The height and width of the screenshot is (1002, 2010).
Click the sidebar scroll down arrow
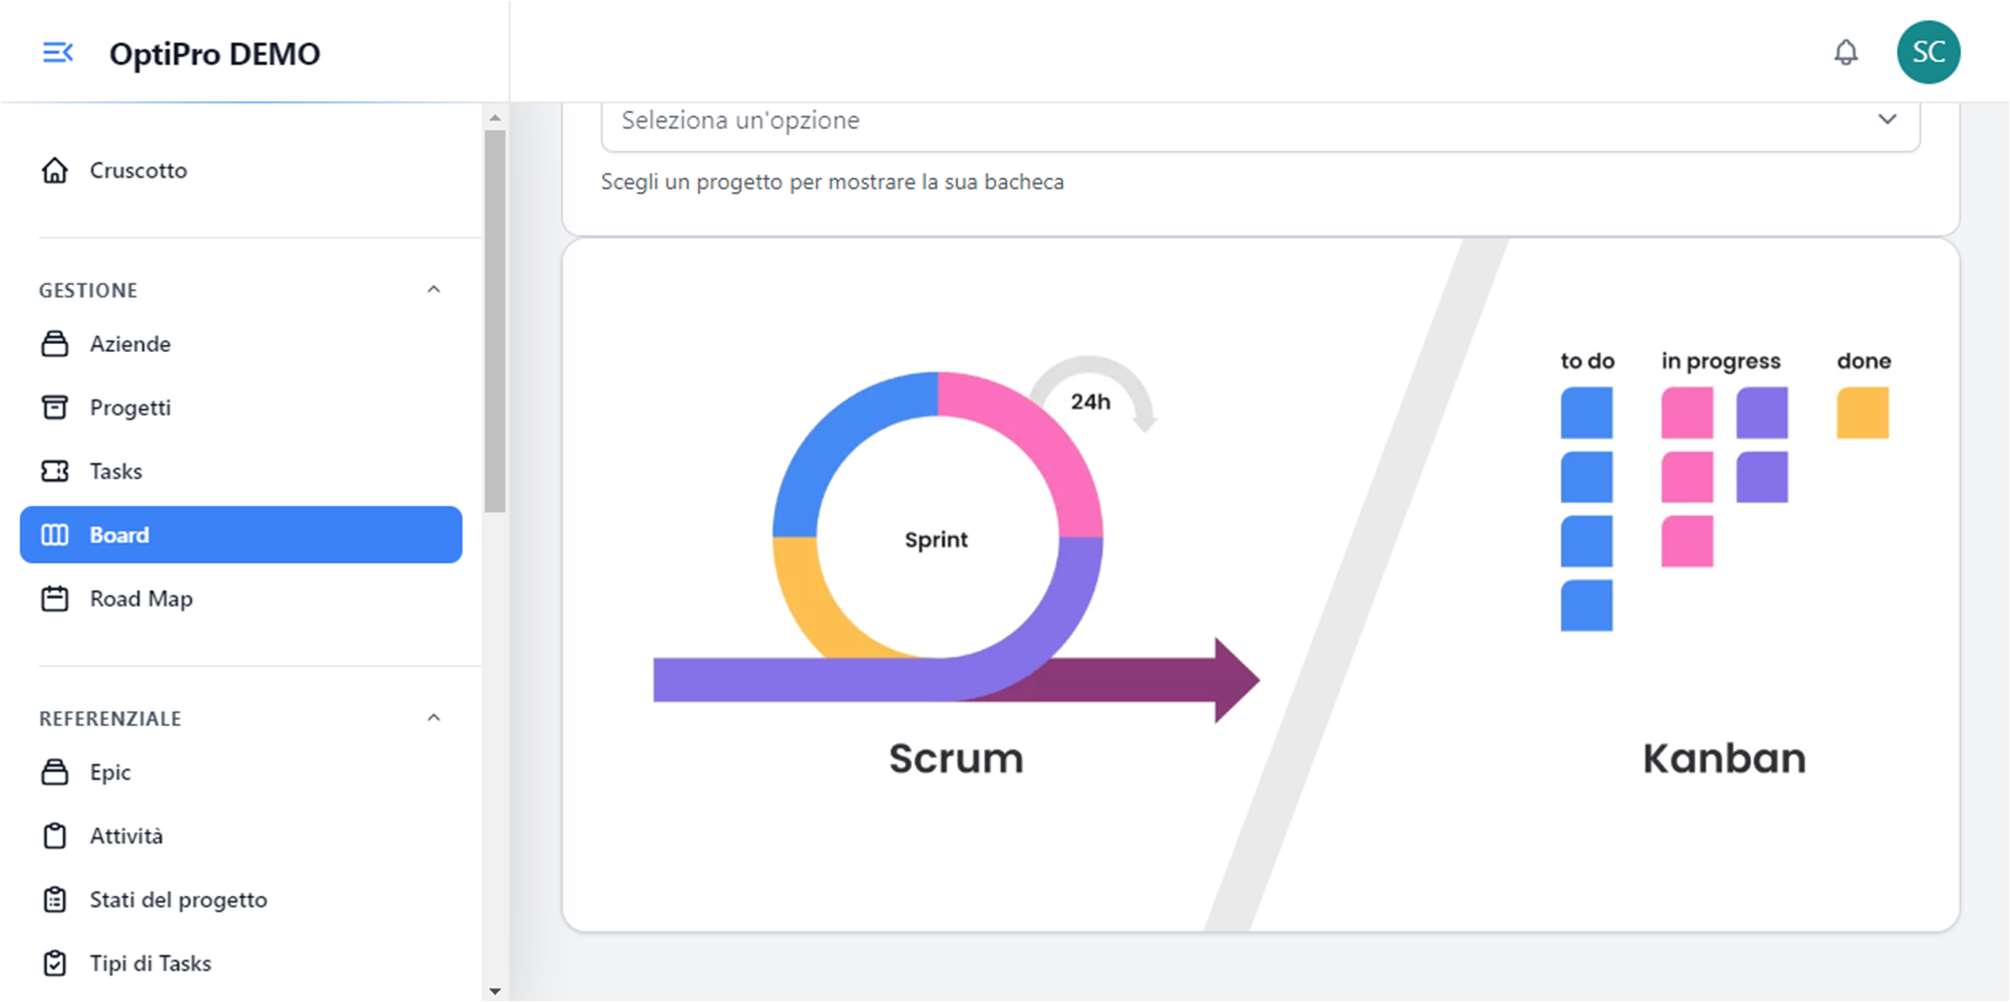pyautogui.click(x=495, y=991)
